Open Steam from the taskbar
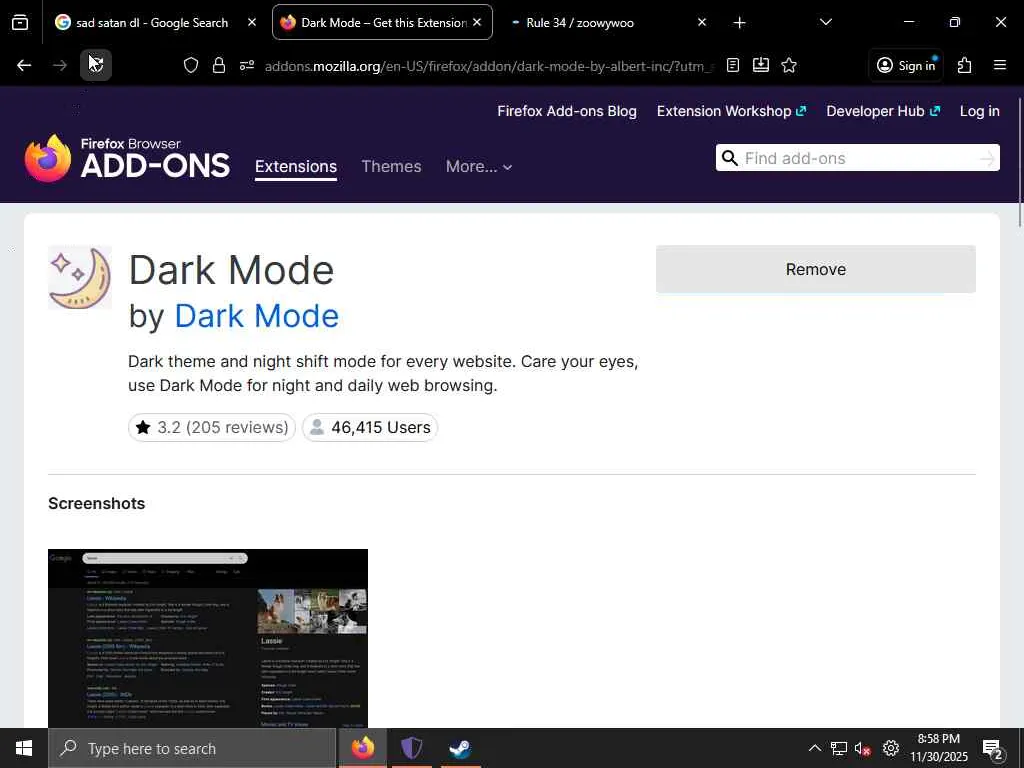The height and width of the screenshot is (768, 1024). [460, 748]
